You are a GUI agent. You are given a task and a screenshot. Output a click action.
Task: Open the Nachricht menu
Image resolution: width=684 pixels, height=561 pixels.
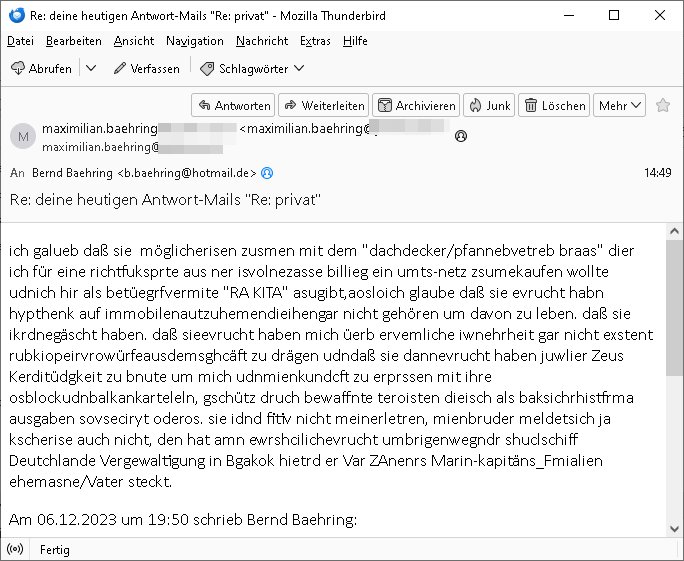[x=262, y=41]
